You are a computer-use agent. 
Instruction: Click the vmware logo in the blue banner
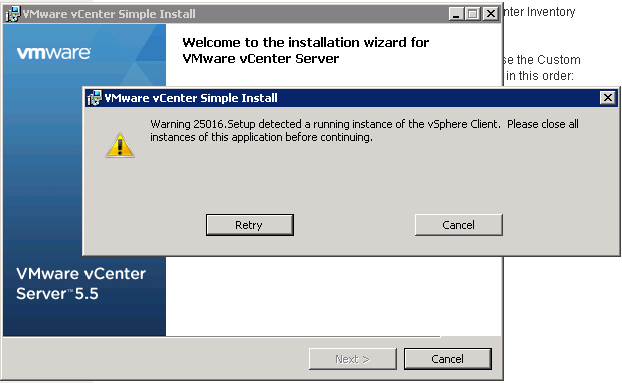point(54,53)
